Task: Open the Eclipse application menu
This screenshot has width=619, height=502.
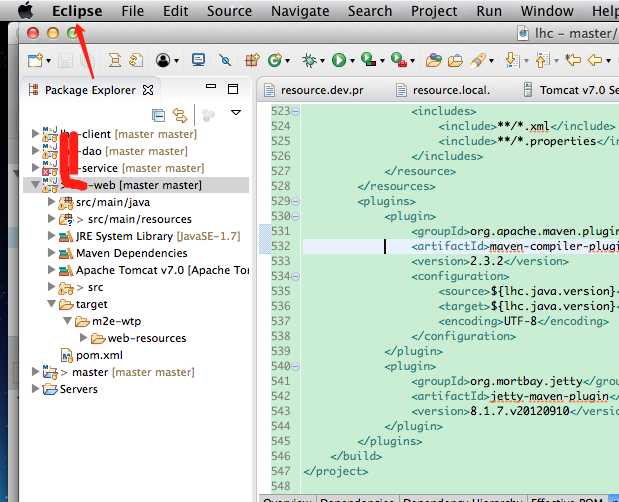Action: tap(77, 11)
